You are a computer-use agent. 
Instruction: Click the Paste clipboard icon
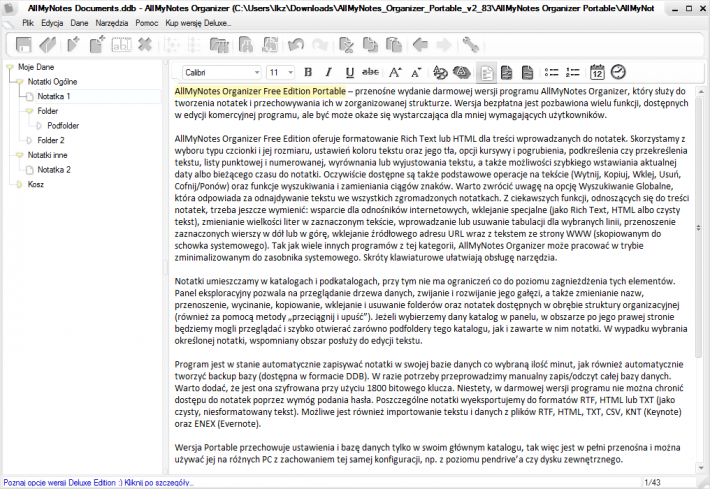pos(394,45)
